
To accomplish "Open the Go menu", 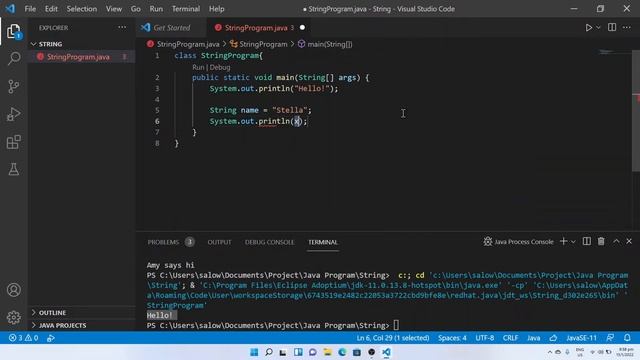I will 136,9.
